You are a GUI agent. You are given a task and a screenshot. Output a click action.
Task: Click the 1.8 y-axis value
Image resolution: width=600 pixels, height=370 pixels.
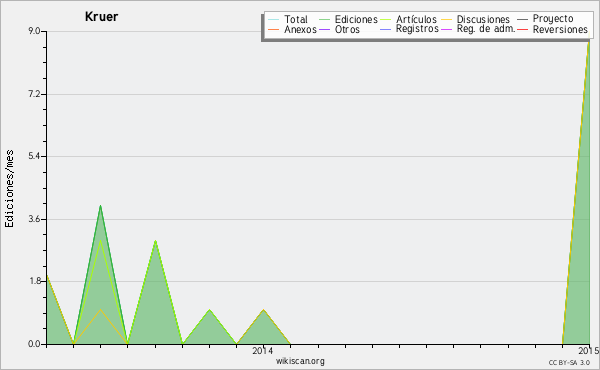click(34, 281)
